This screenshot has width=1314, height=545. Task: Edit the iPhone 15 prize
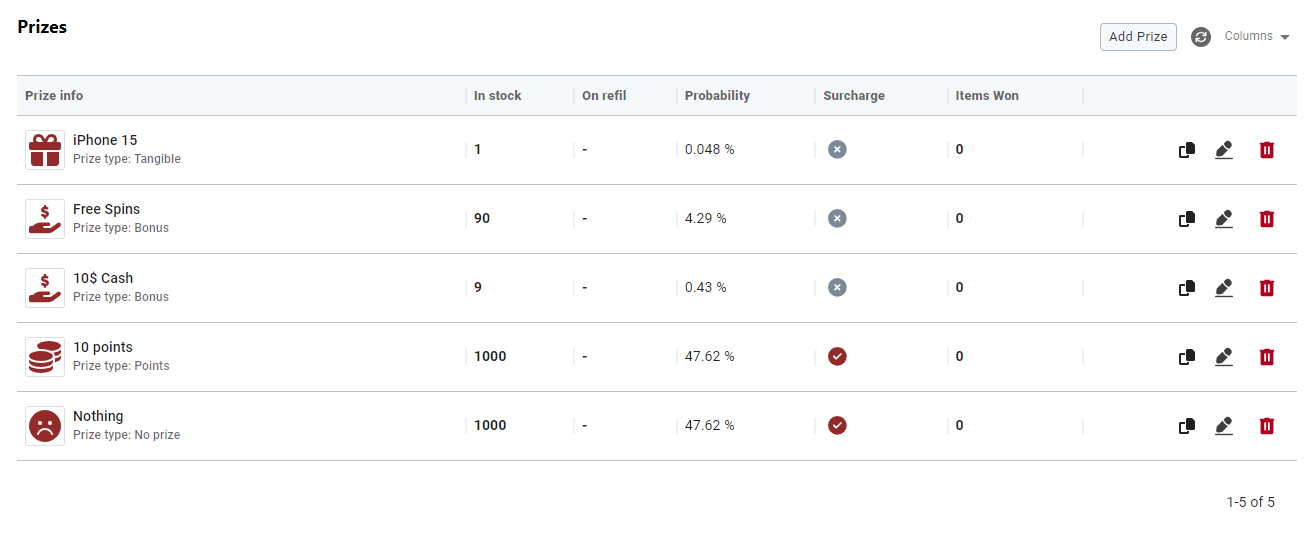coord(1224,150)
